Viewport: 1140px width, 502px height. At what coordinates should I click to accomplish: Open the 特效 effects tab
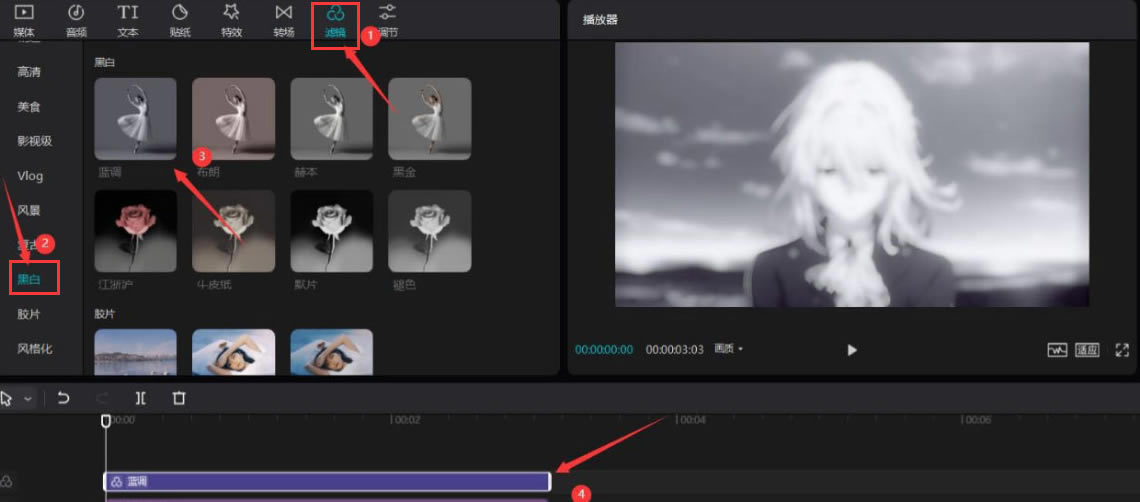point(231,20)
